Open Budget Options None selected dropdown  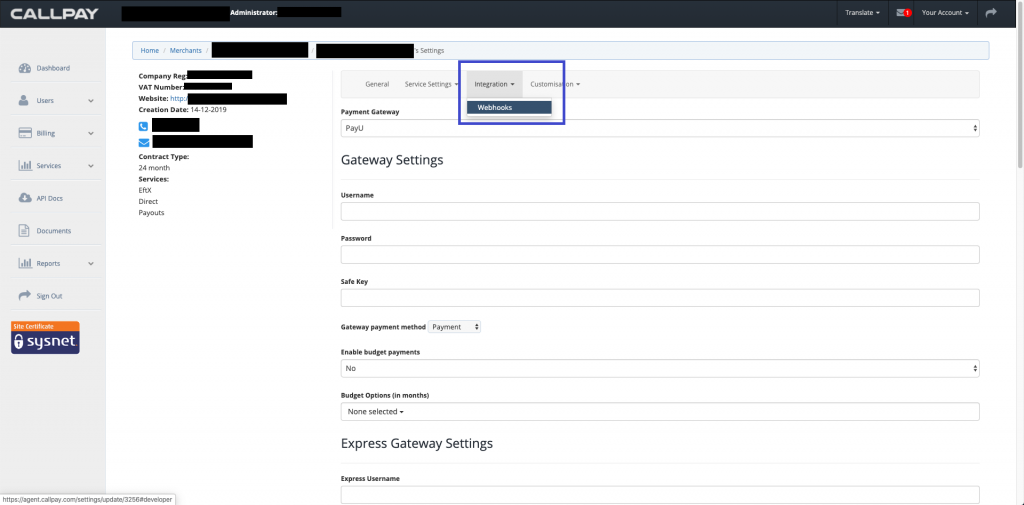pyautogui.click(x=660, y=412)
